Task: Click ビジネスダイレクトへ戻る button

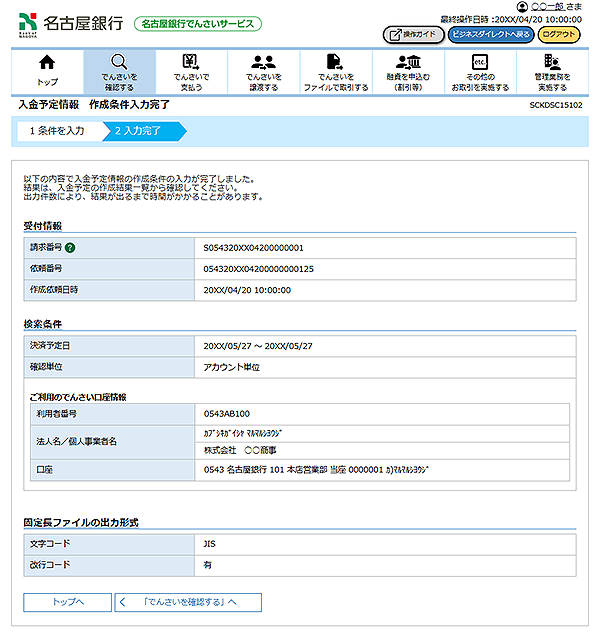Action: pyautogui.click(x=489, y=34)
